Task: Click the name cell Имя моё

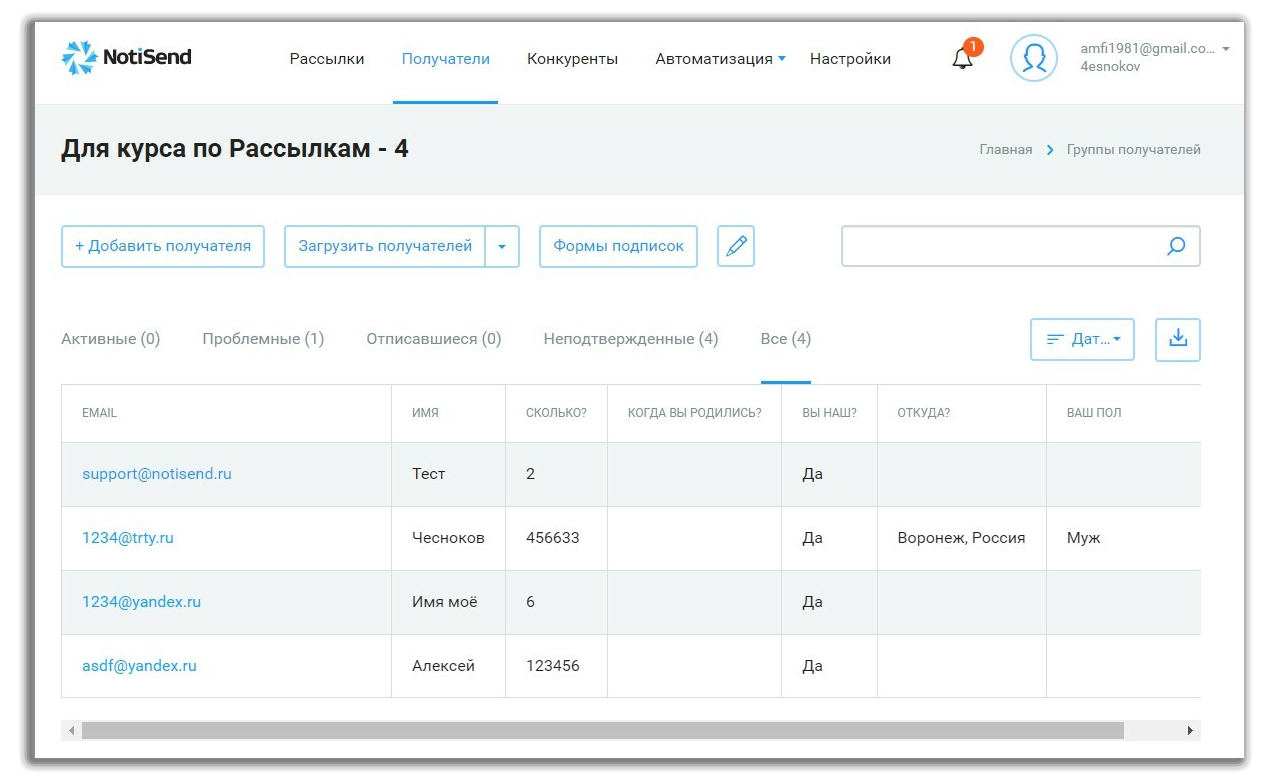Action: (x=445, y=602)
